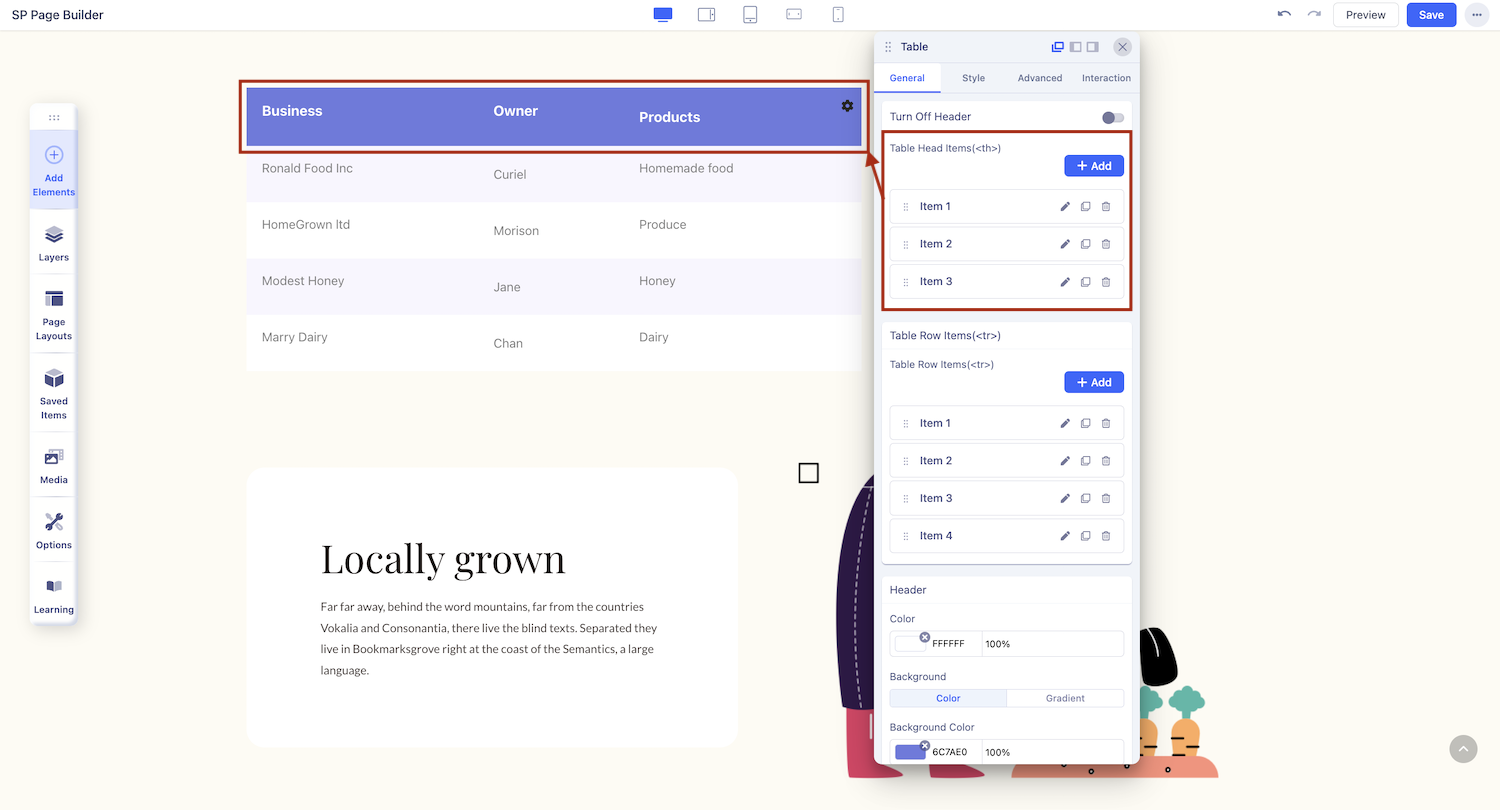Open the Media library
The width and height of the screenshot is (1500, 810).
54,465
